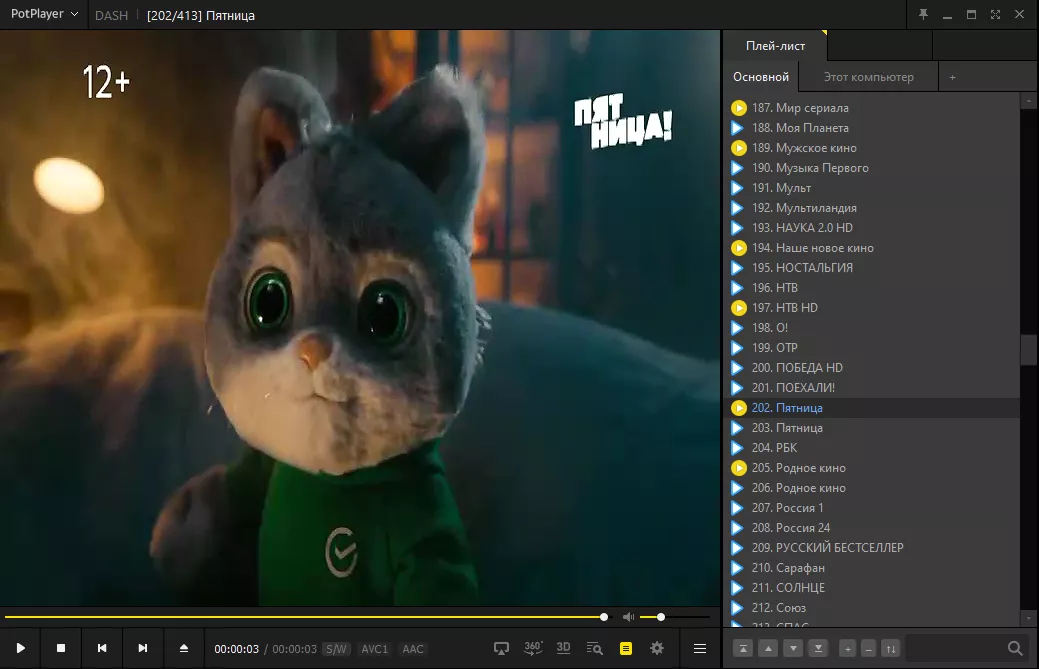Viewport: 1039px width, 669px height.
Task: Remove item with playlist minus button
Action: coord(869,649)
